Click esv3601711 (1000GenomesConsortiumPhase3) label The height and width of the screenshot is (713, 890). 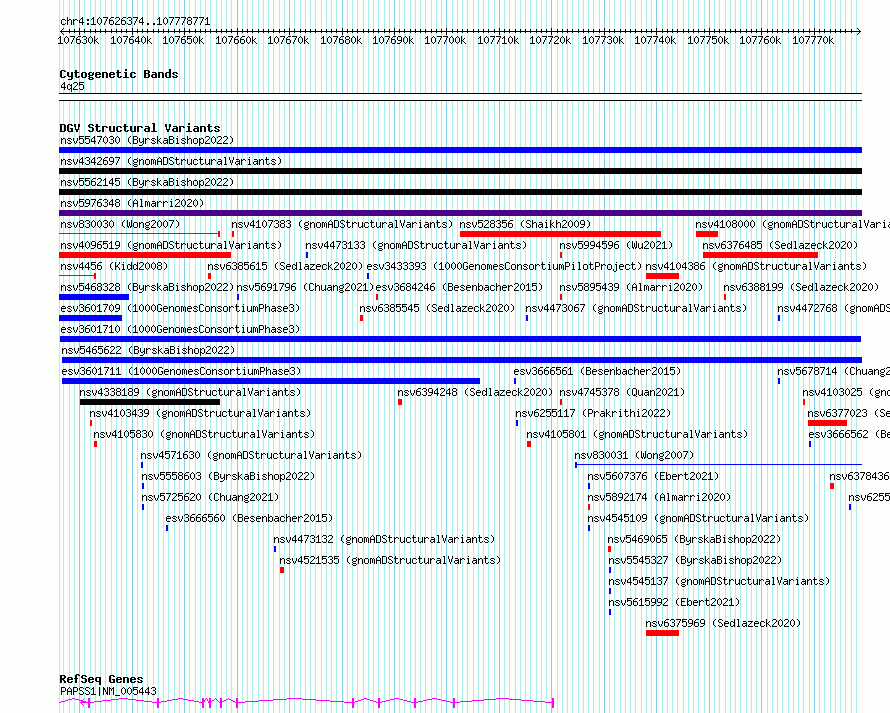coord(181,371)
